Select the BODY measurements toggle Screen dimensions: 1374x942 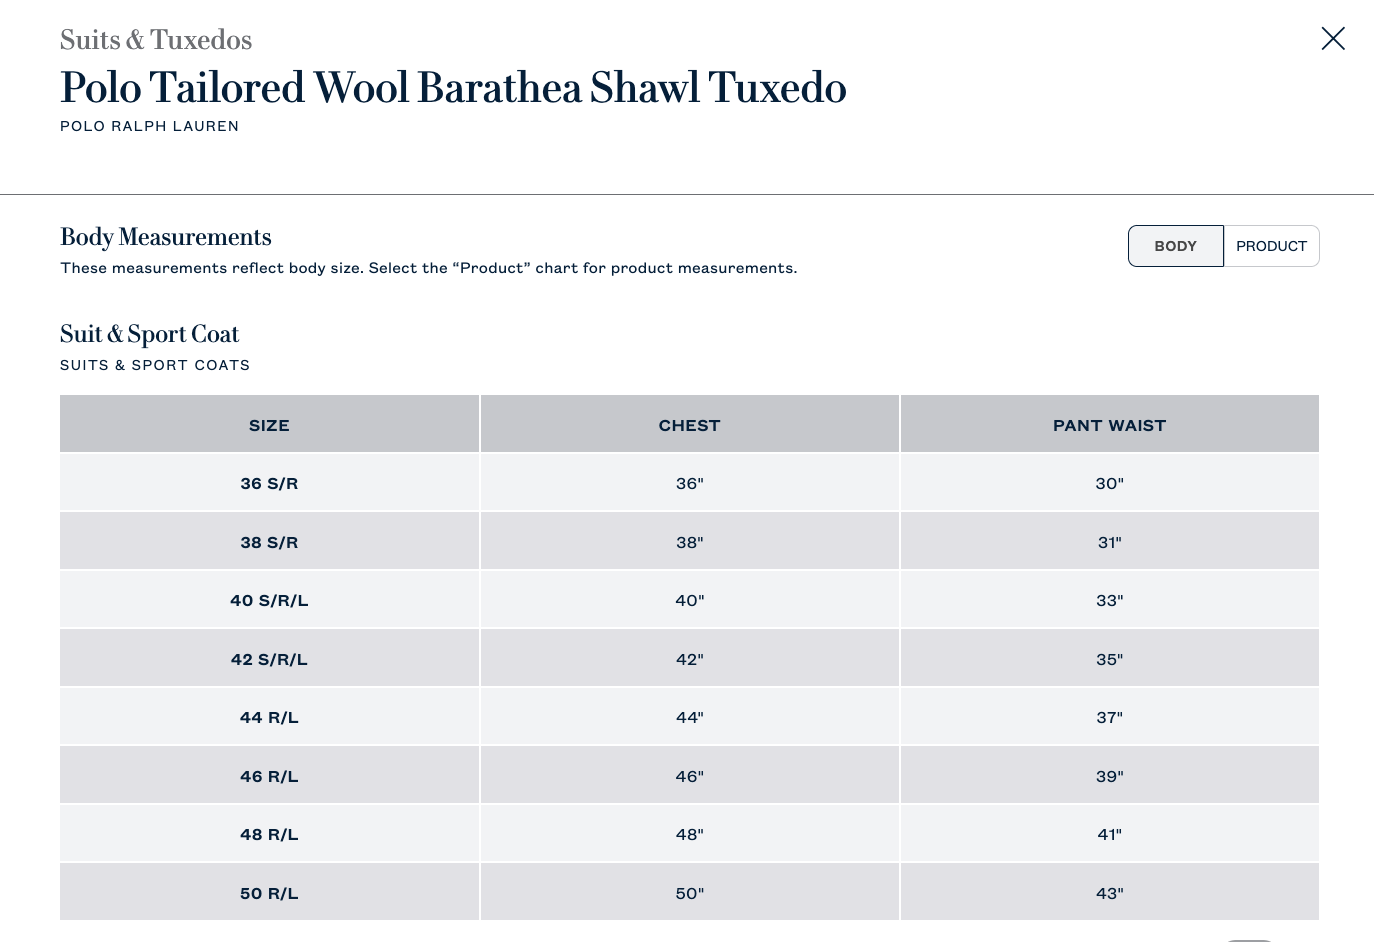click(x=1176, y=246)
